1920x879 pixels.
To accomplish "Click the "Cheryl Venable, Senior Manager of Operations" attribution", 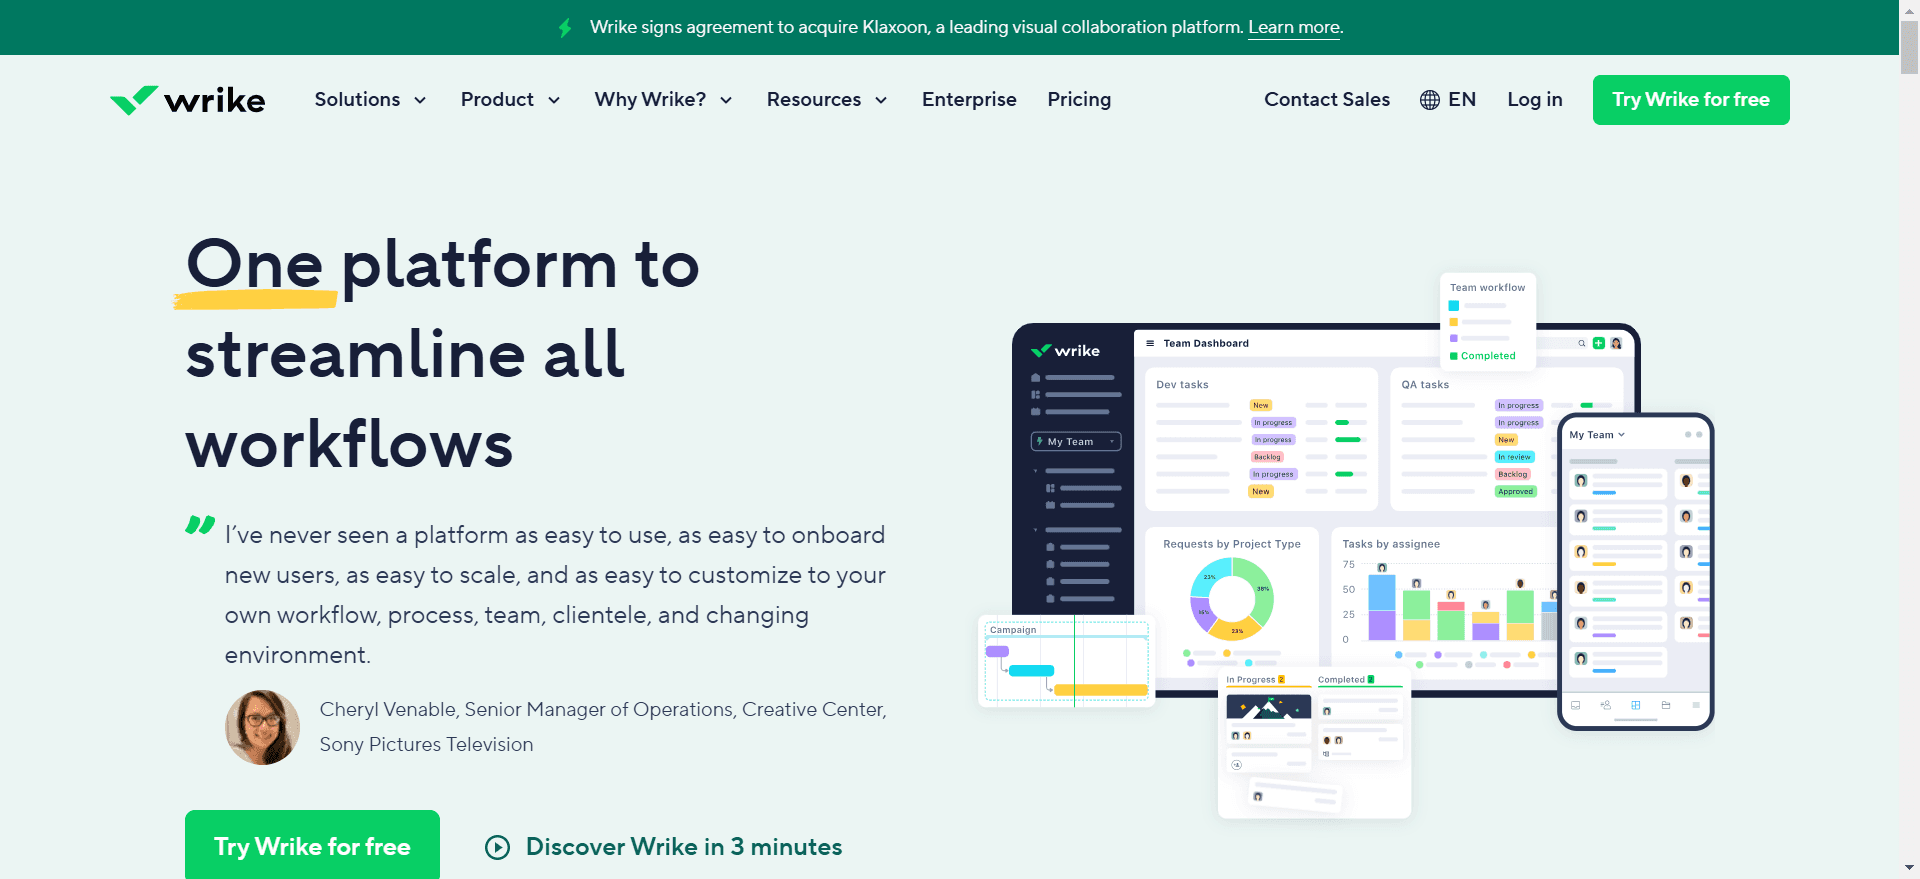I will (603, 727).
